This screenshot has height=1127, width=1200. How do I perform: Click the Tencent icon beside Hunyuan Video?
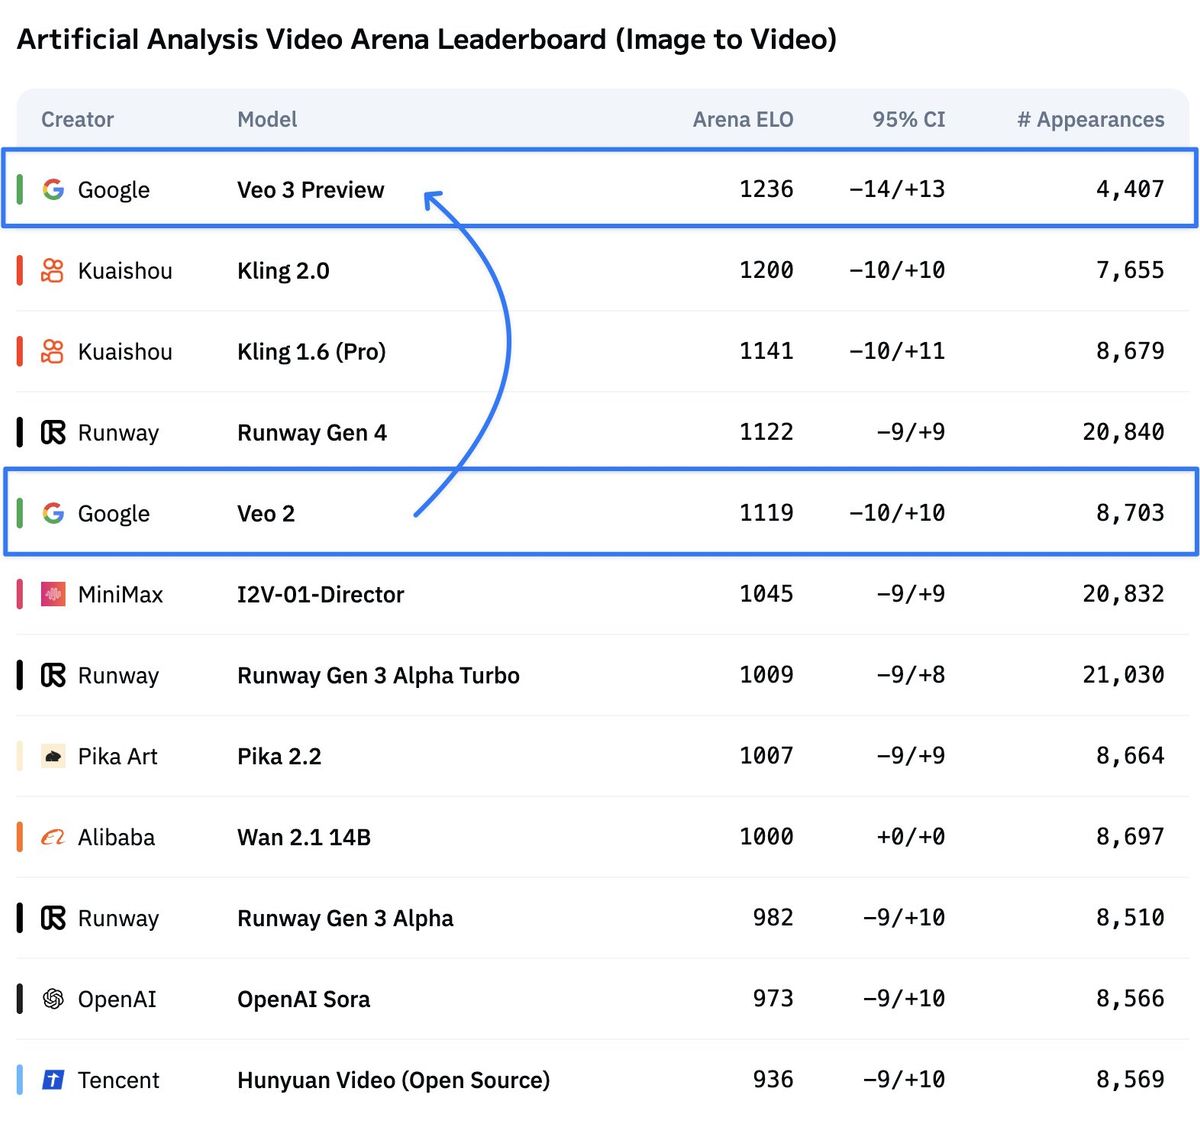tap(52, 1080)
